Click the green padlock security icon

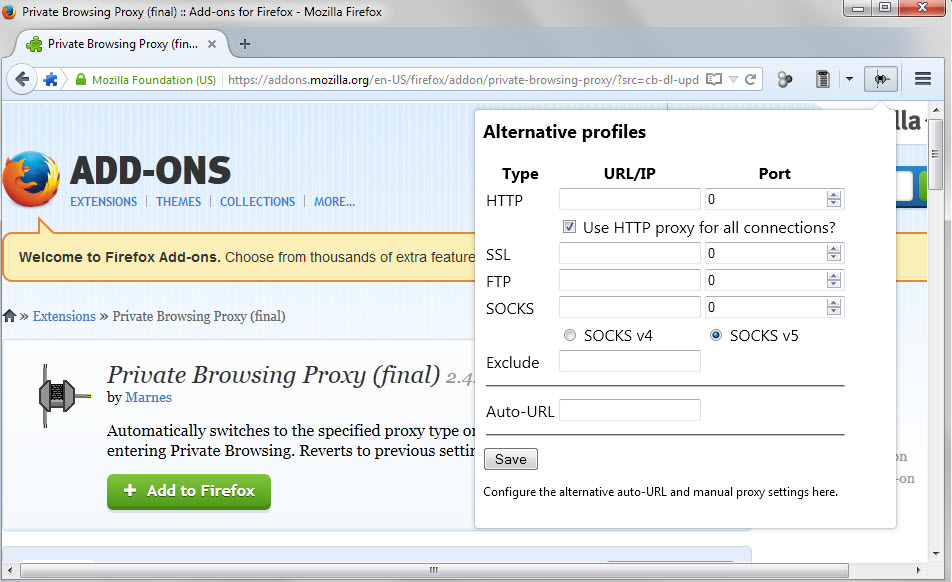[81, 80]
